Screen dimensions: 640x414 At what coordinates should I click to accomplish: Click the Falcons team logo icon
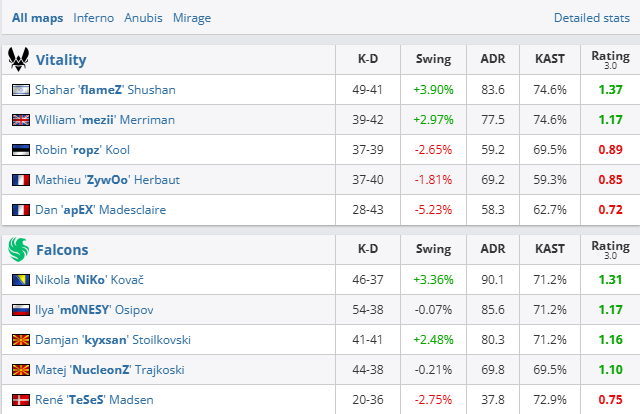[x=19, y=249]
